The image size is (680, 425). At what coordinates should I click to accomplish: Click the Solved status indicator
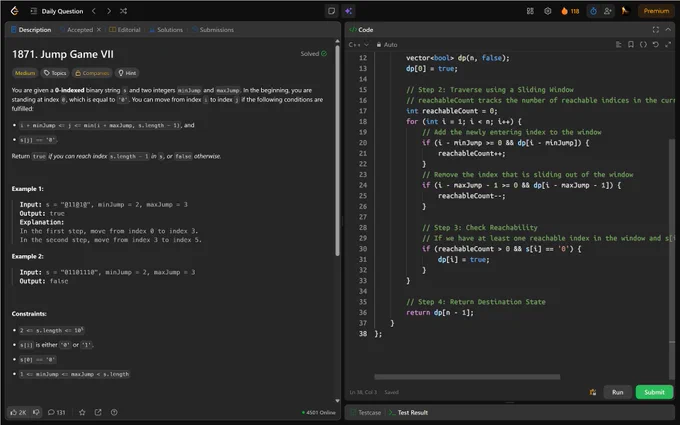(x=314, y=54)
